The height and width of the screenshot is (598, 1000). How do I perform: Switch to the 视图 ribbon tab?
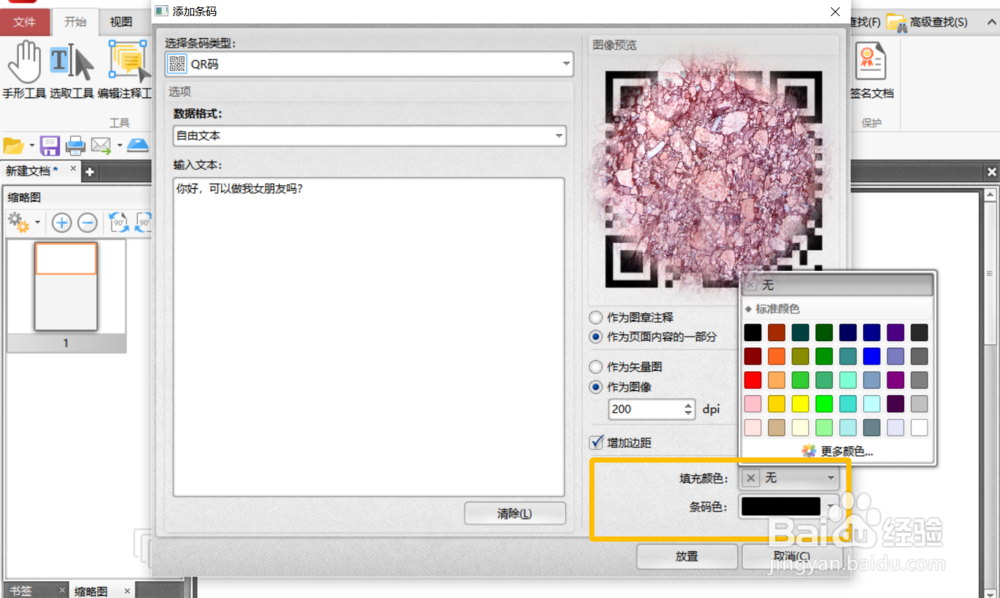(121, 22)
